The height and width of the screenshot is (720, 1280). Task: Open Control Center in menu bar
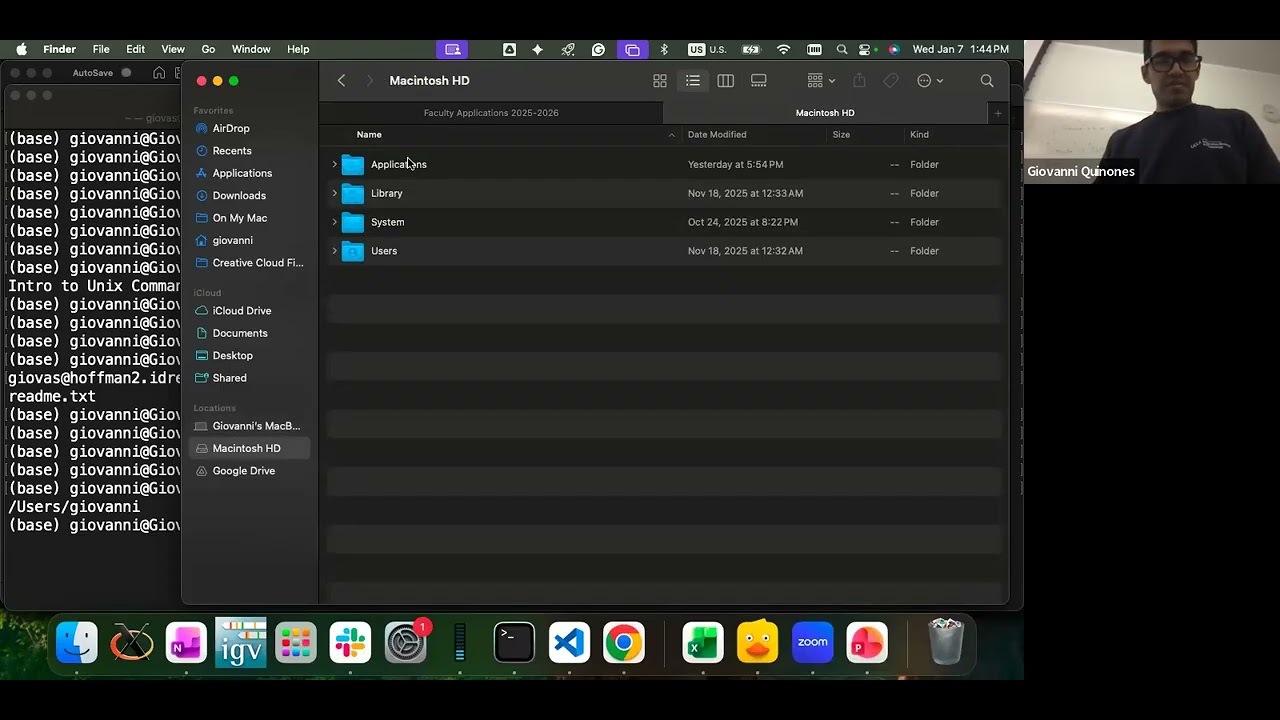click(x=865, y=49)
